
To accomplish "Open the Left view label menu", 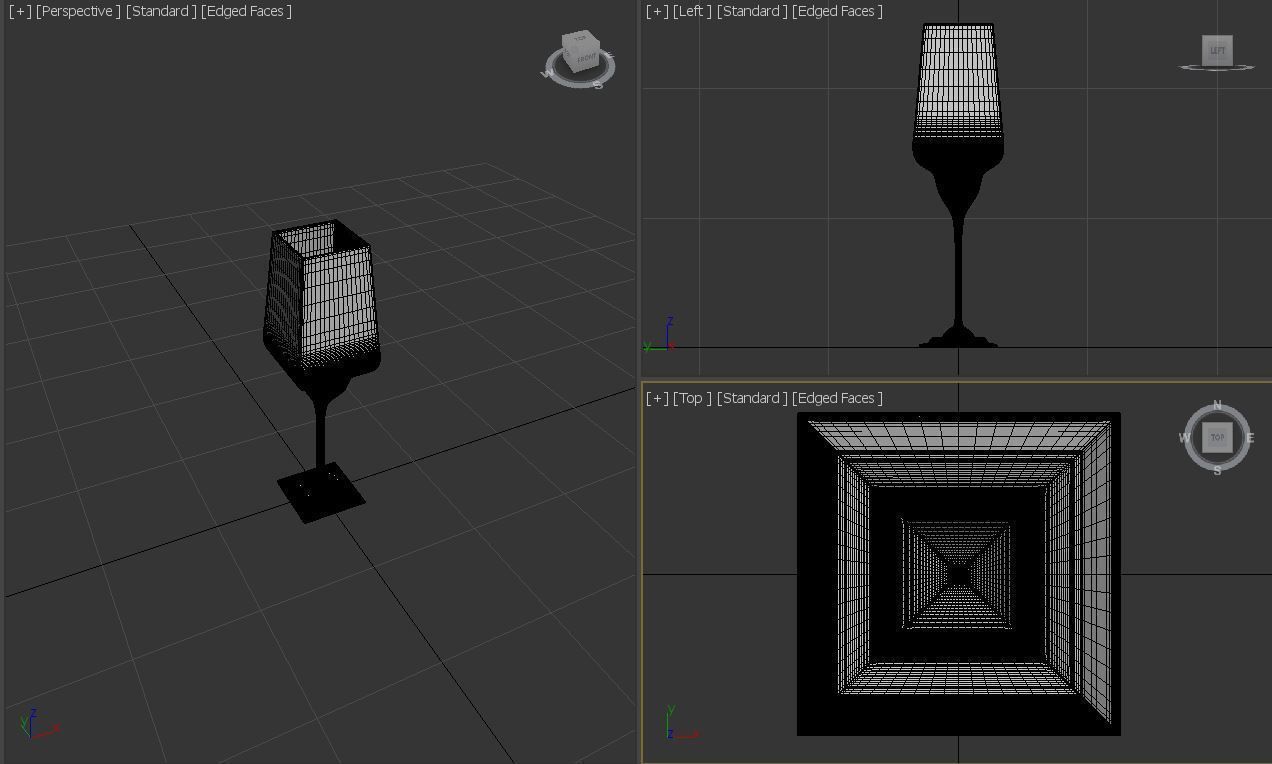I will [x=692, y=11].
